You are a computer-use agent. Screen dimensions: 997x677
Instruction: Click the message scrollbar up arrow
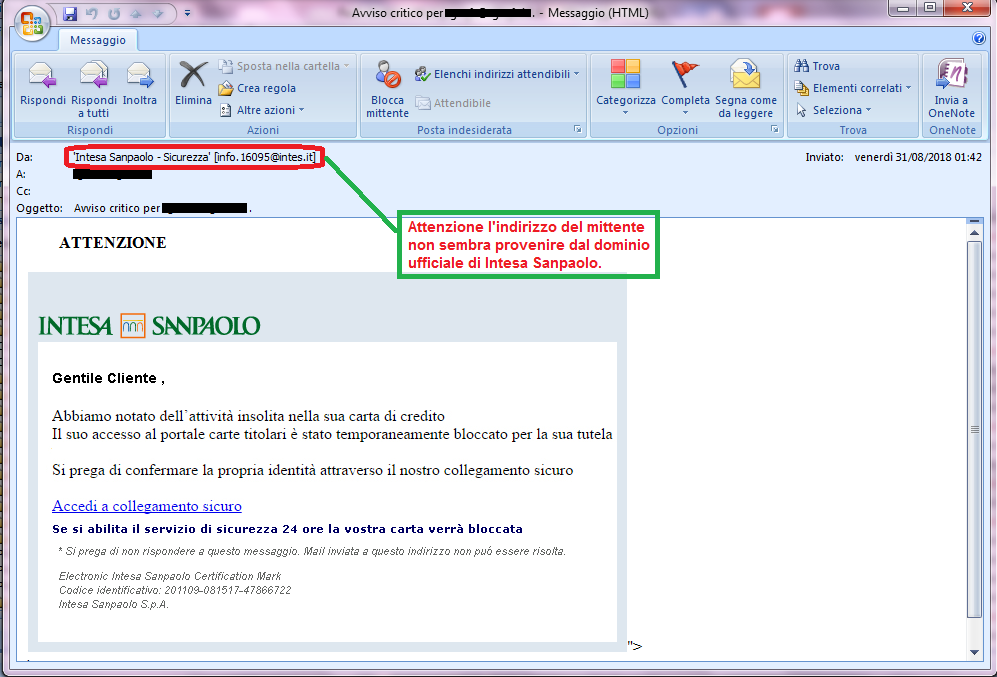pyautogui.click(x=974, y=233)
